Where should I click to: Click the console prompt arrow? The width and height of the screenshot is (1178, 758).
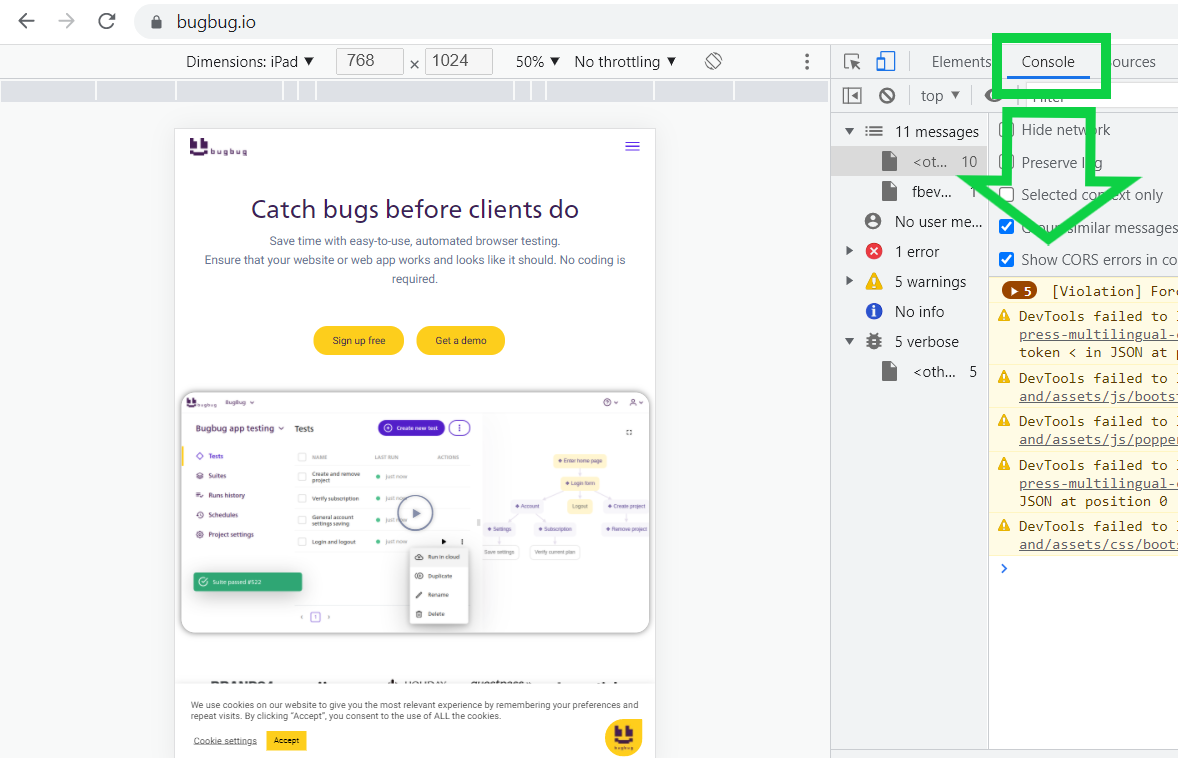tap(1004, 569)
